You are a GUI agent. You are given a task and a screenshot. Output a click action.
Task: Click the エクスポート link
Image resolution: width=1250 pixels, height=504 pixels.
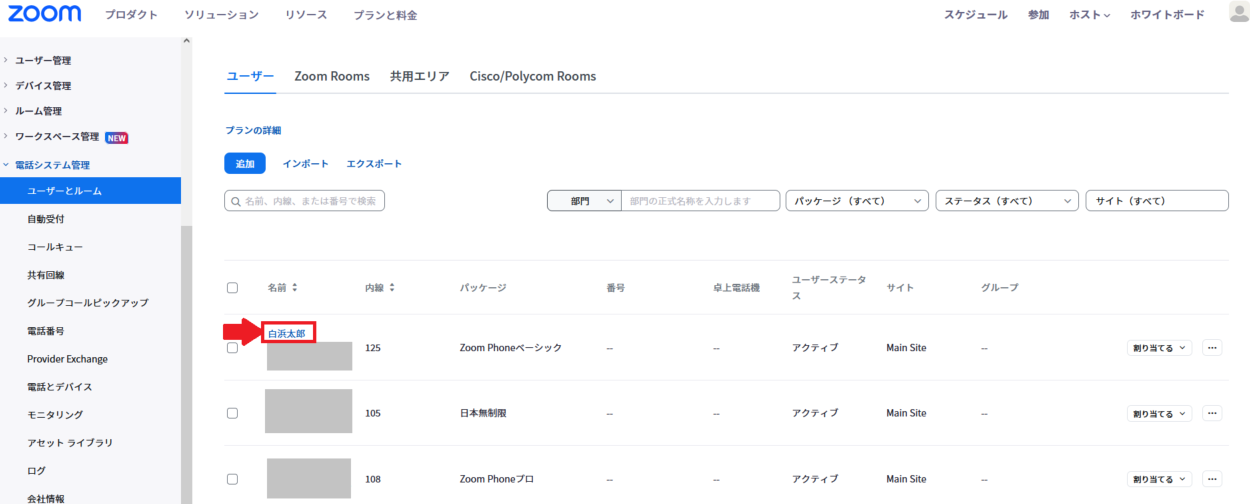click(x=374, y=163)
